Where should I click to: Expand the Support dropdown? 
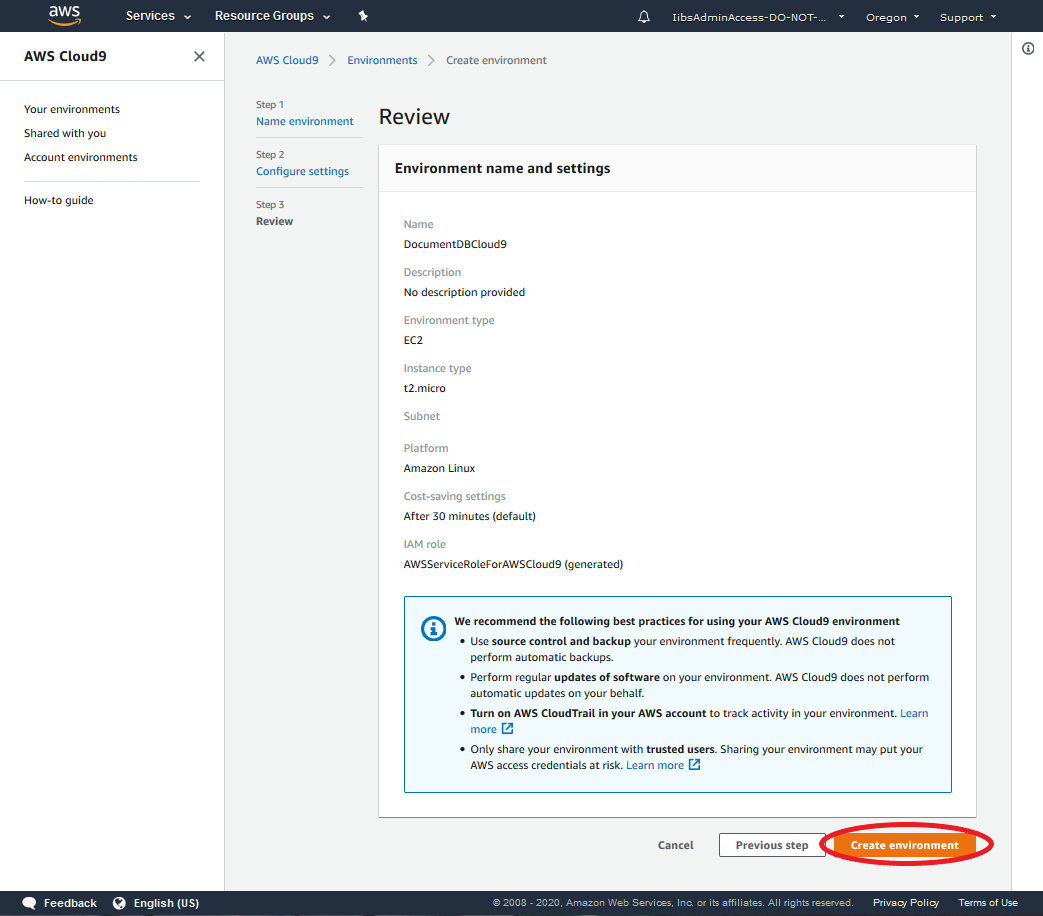click(x=965, y=16)
